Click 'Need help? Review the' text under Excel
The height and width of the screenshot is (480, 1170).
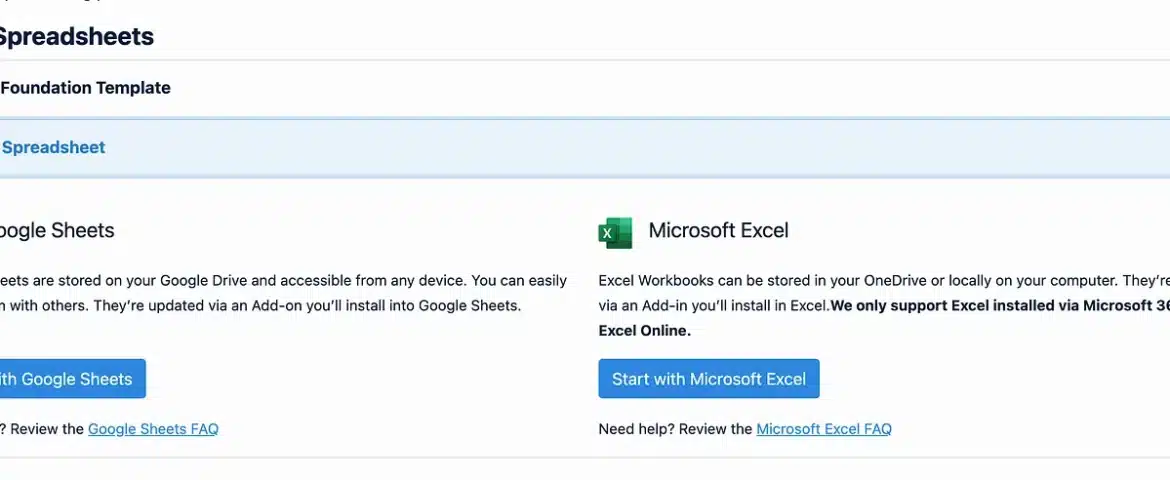pyautogui.click(x=675, y=428)
